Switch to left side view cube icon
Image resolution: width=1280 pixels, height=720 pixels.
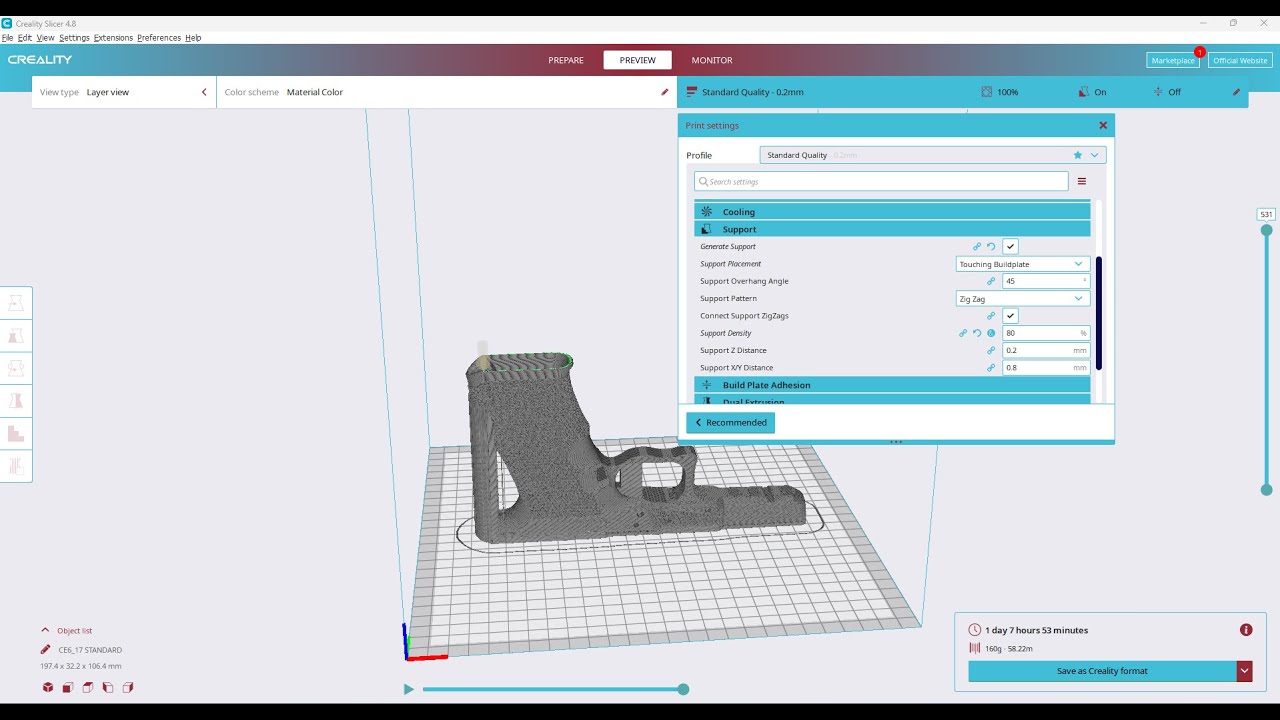click(108, 687)
